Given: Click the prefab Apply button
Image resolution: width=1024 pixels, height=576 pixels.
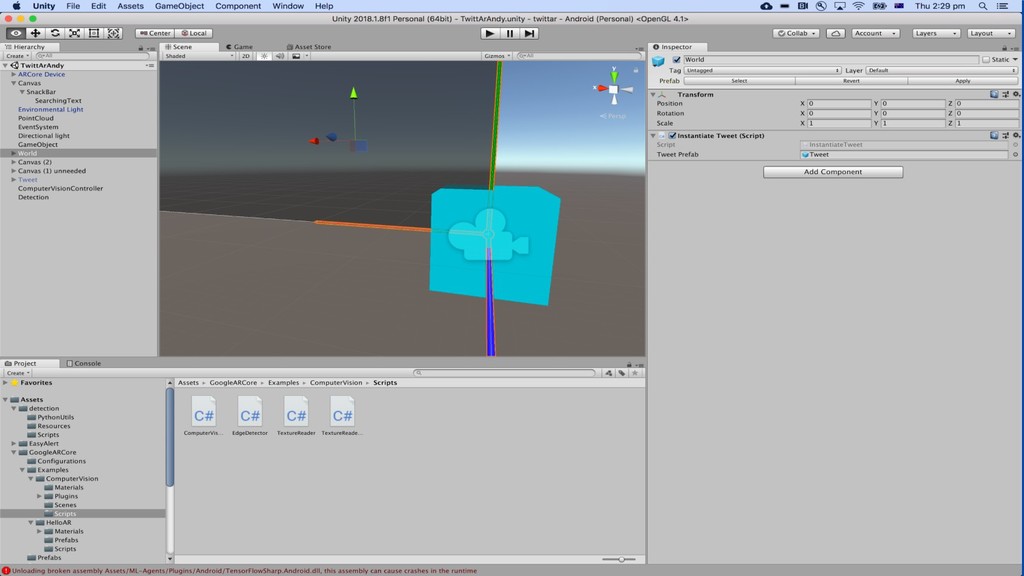Looking at the screenshot, I should pos(962,81).
